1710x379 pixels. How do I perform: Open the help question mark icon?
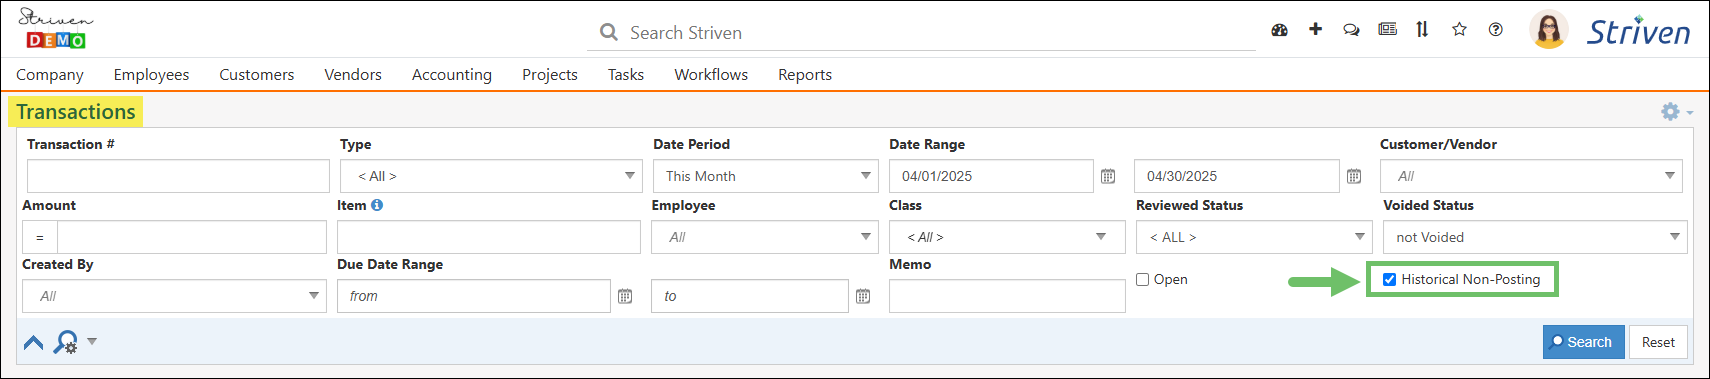click(1495, 29)
